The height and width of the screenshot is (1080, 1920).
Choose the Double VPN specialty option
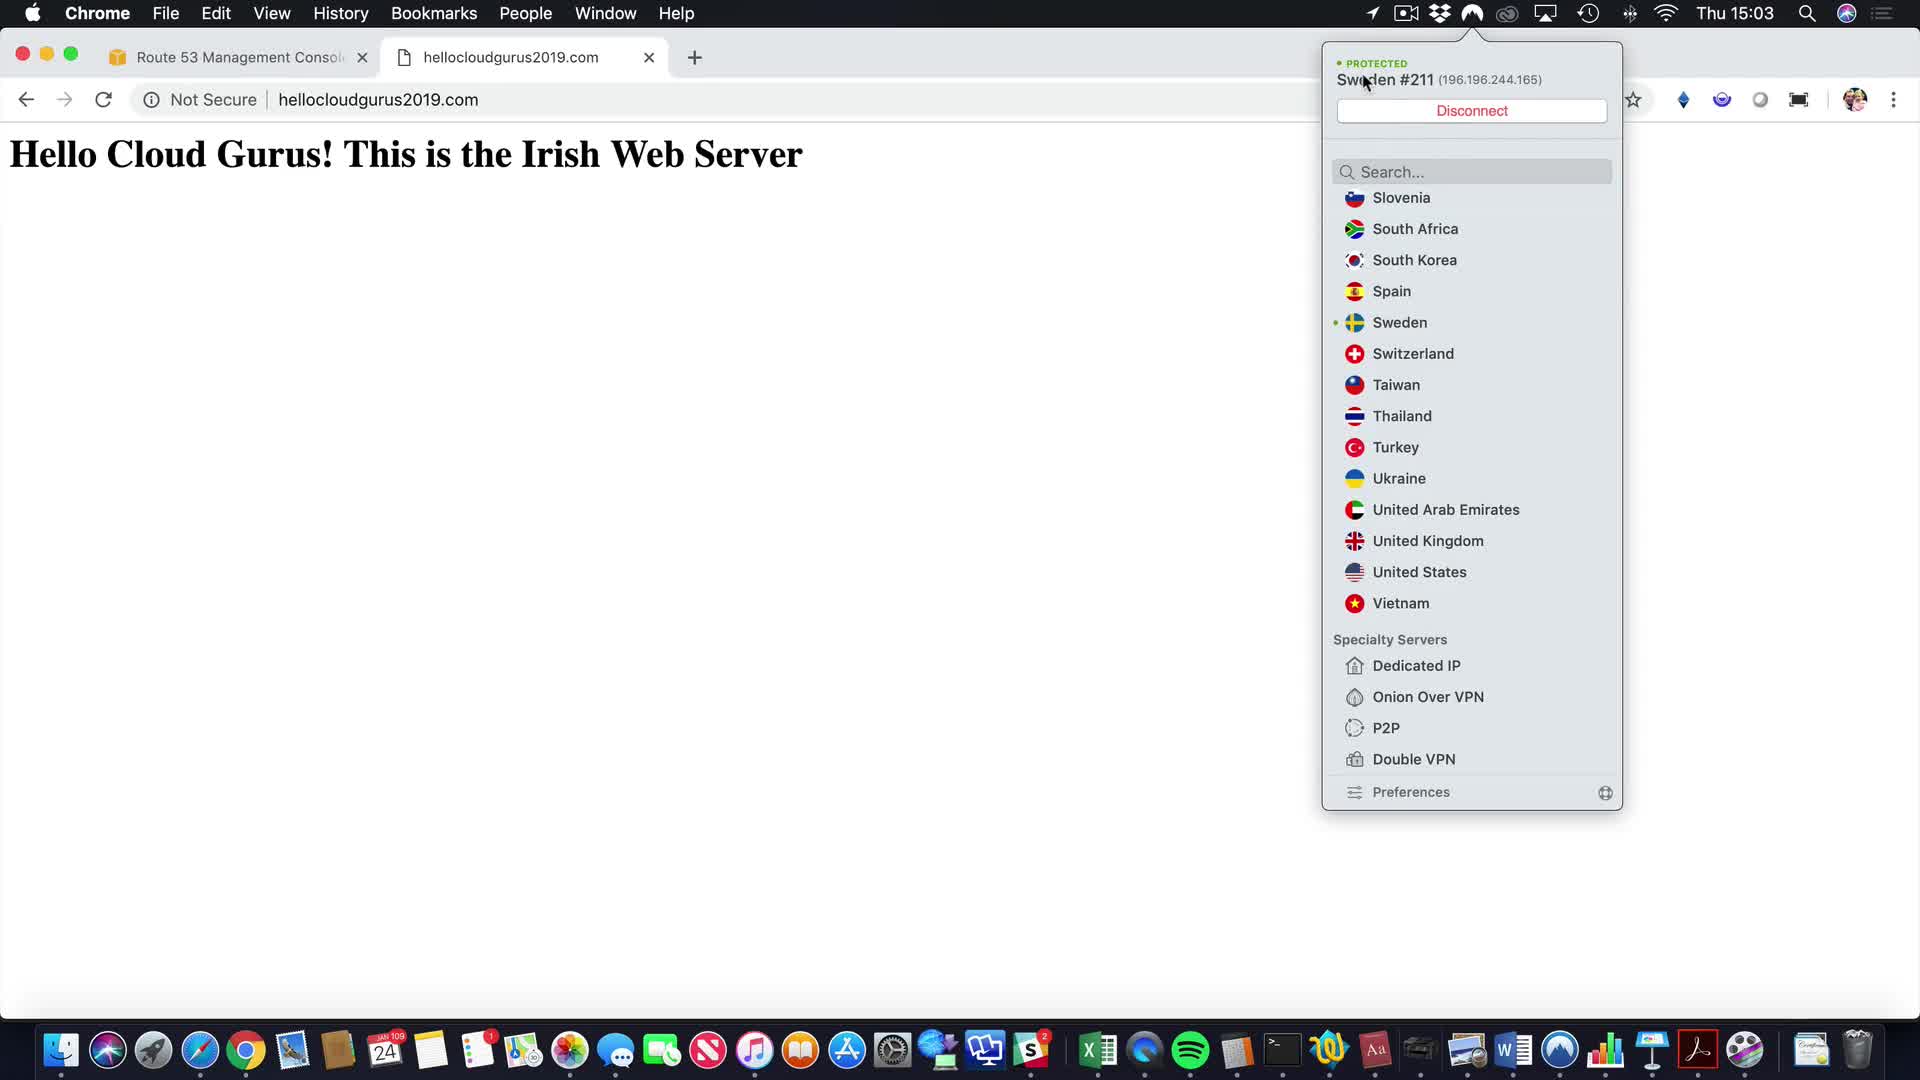click(x=1413, y=759)
